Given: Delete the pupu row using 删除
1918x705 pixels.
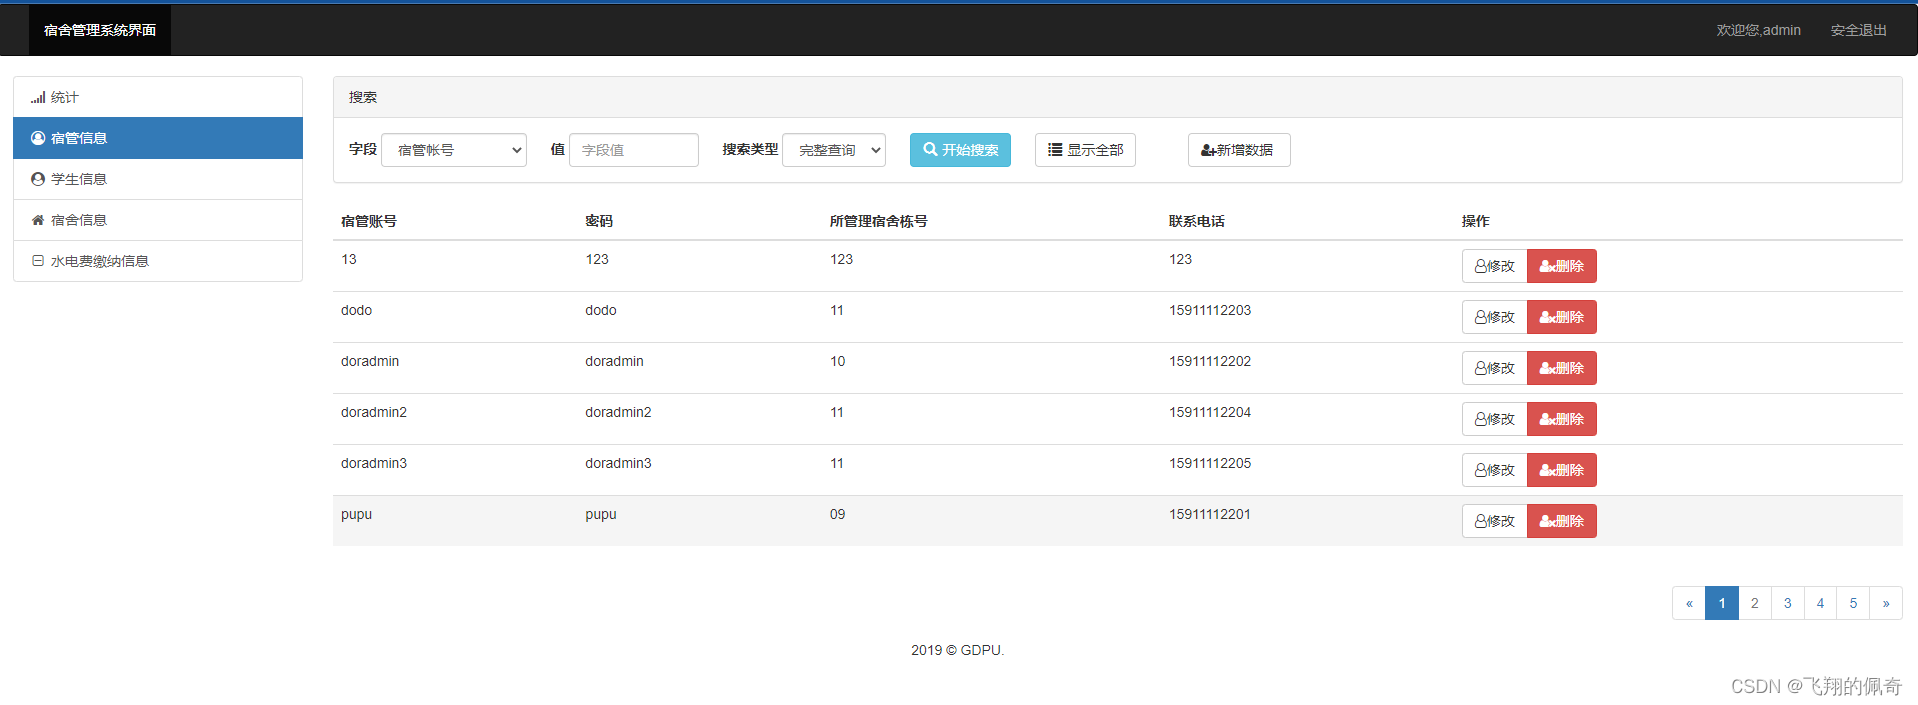Looking at the screenshot, I should [x=1561, y=521].
